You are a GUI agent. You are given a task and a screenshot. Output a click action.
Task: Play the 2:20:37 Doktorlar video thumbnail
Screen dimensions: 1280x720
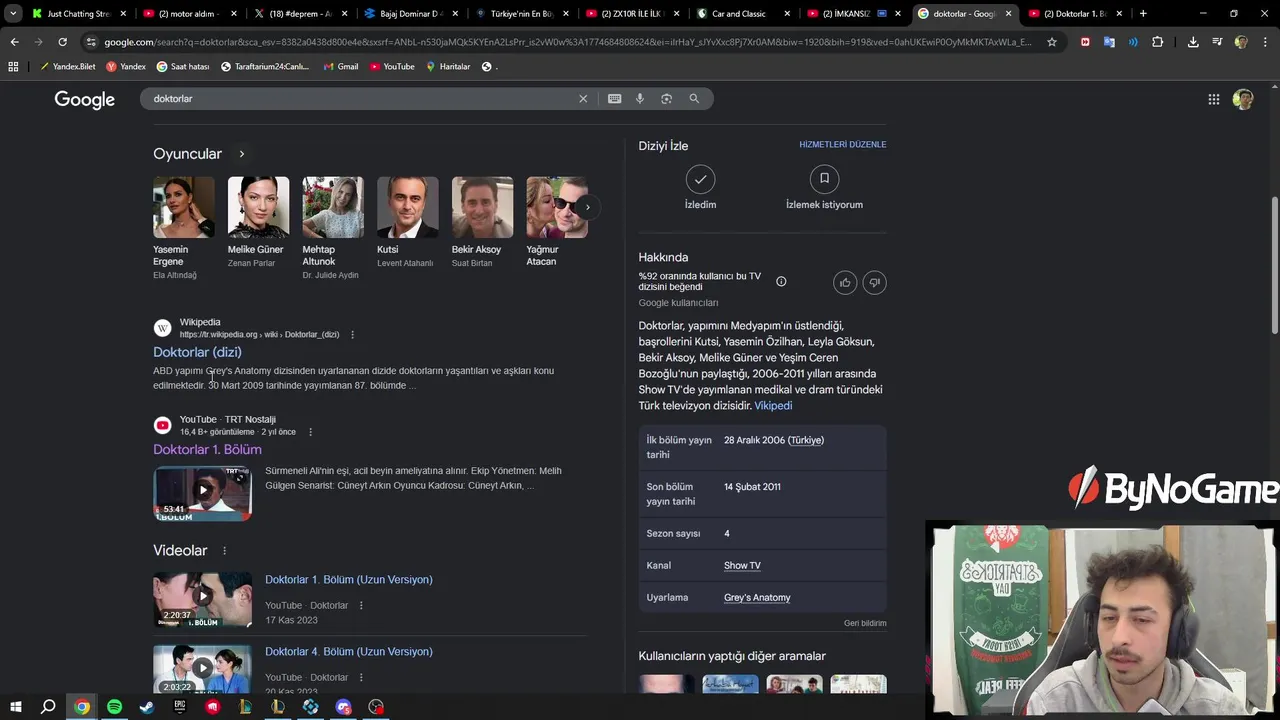202,599
